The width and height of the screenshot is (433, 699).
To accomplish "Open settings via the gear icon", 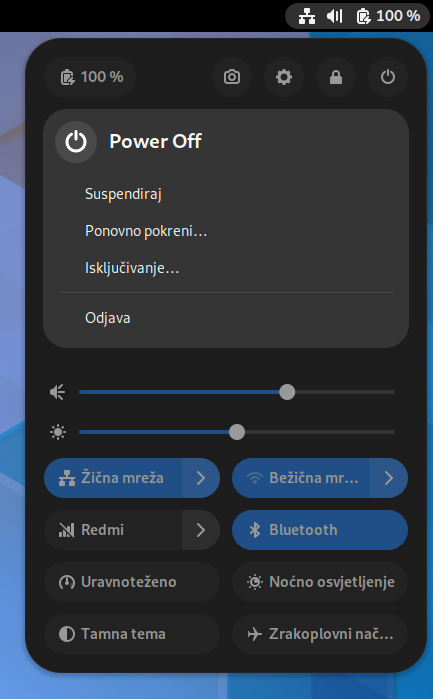I will pyautogui.click(x=284, y=77).
